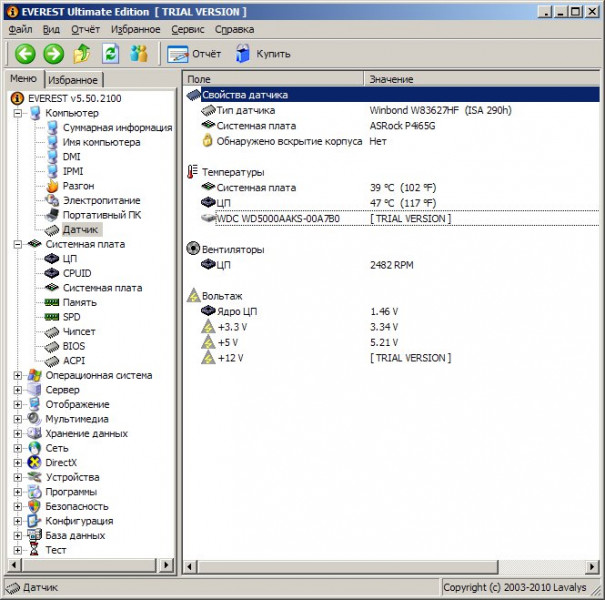Collapse the Системная плата tree node

coord(17,245)
